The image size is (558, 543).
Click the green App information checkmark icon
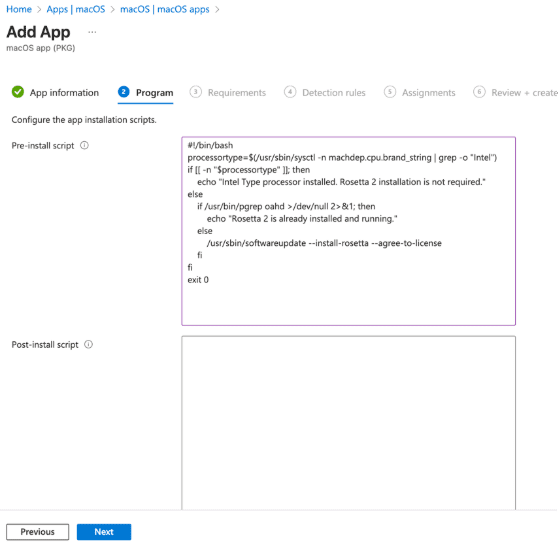18,92
